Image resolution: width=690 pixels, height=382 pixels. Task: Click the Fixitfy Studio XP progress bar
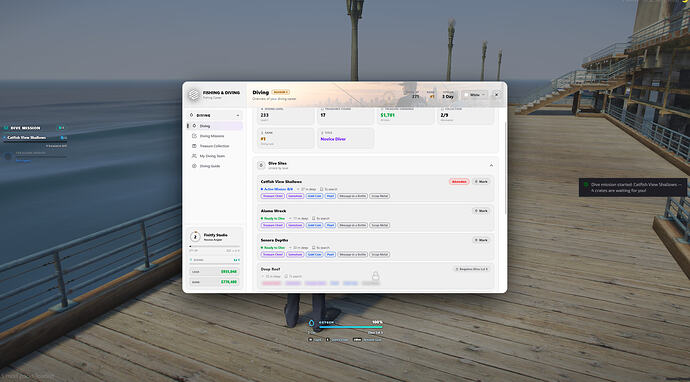coord(214,246)
